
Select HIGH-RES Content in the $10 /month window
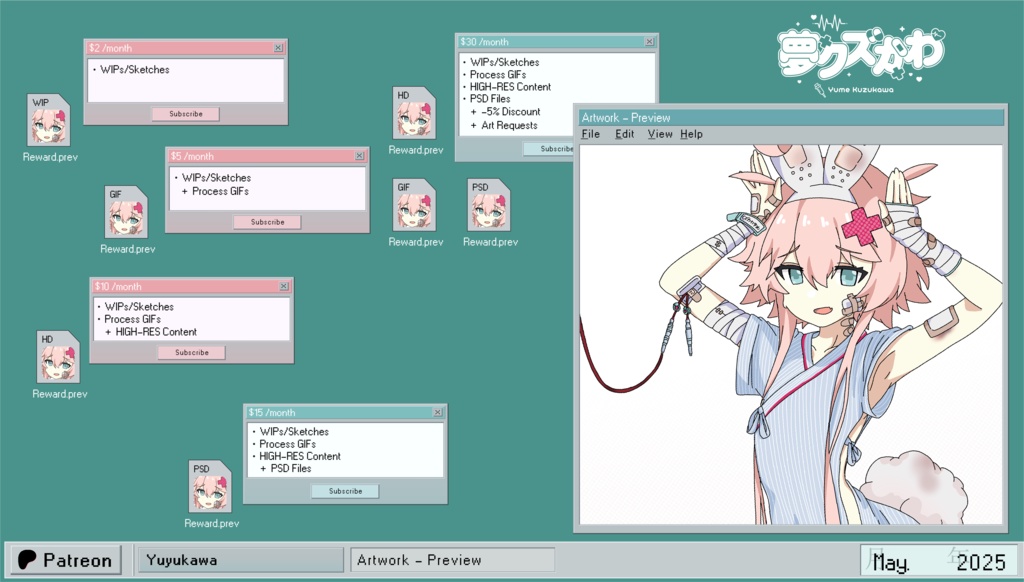coord(156,332)
